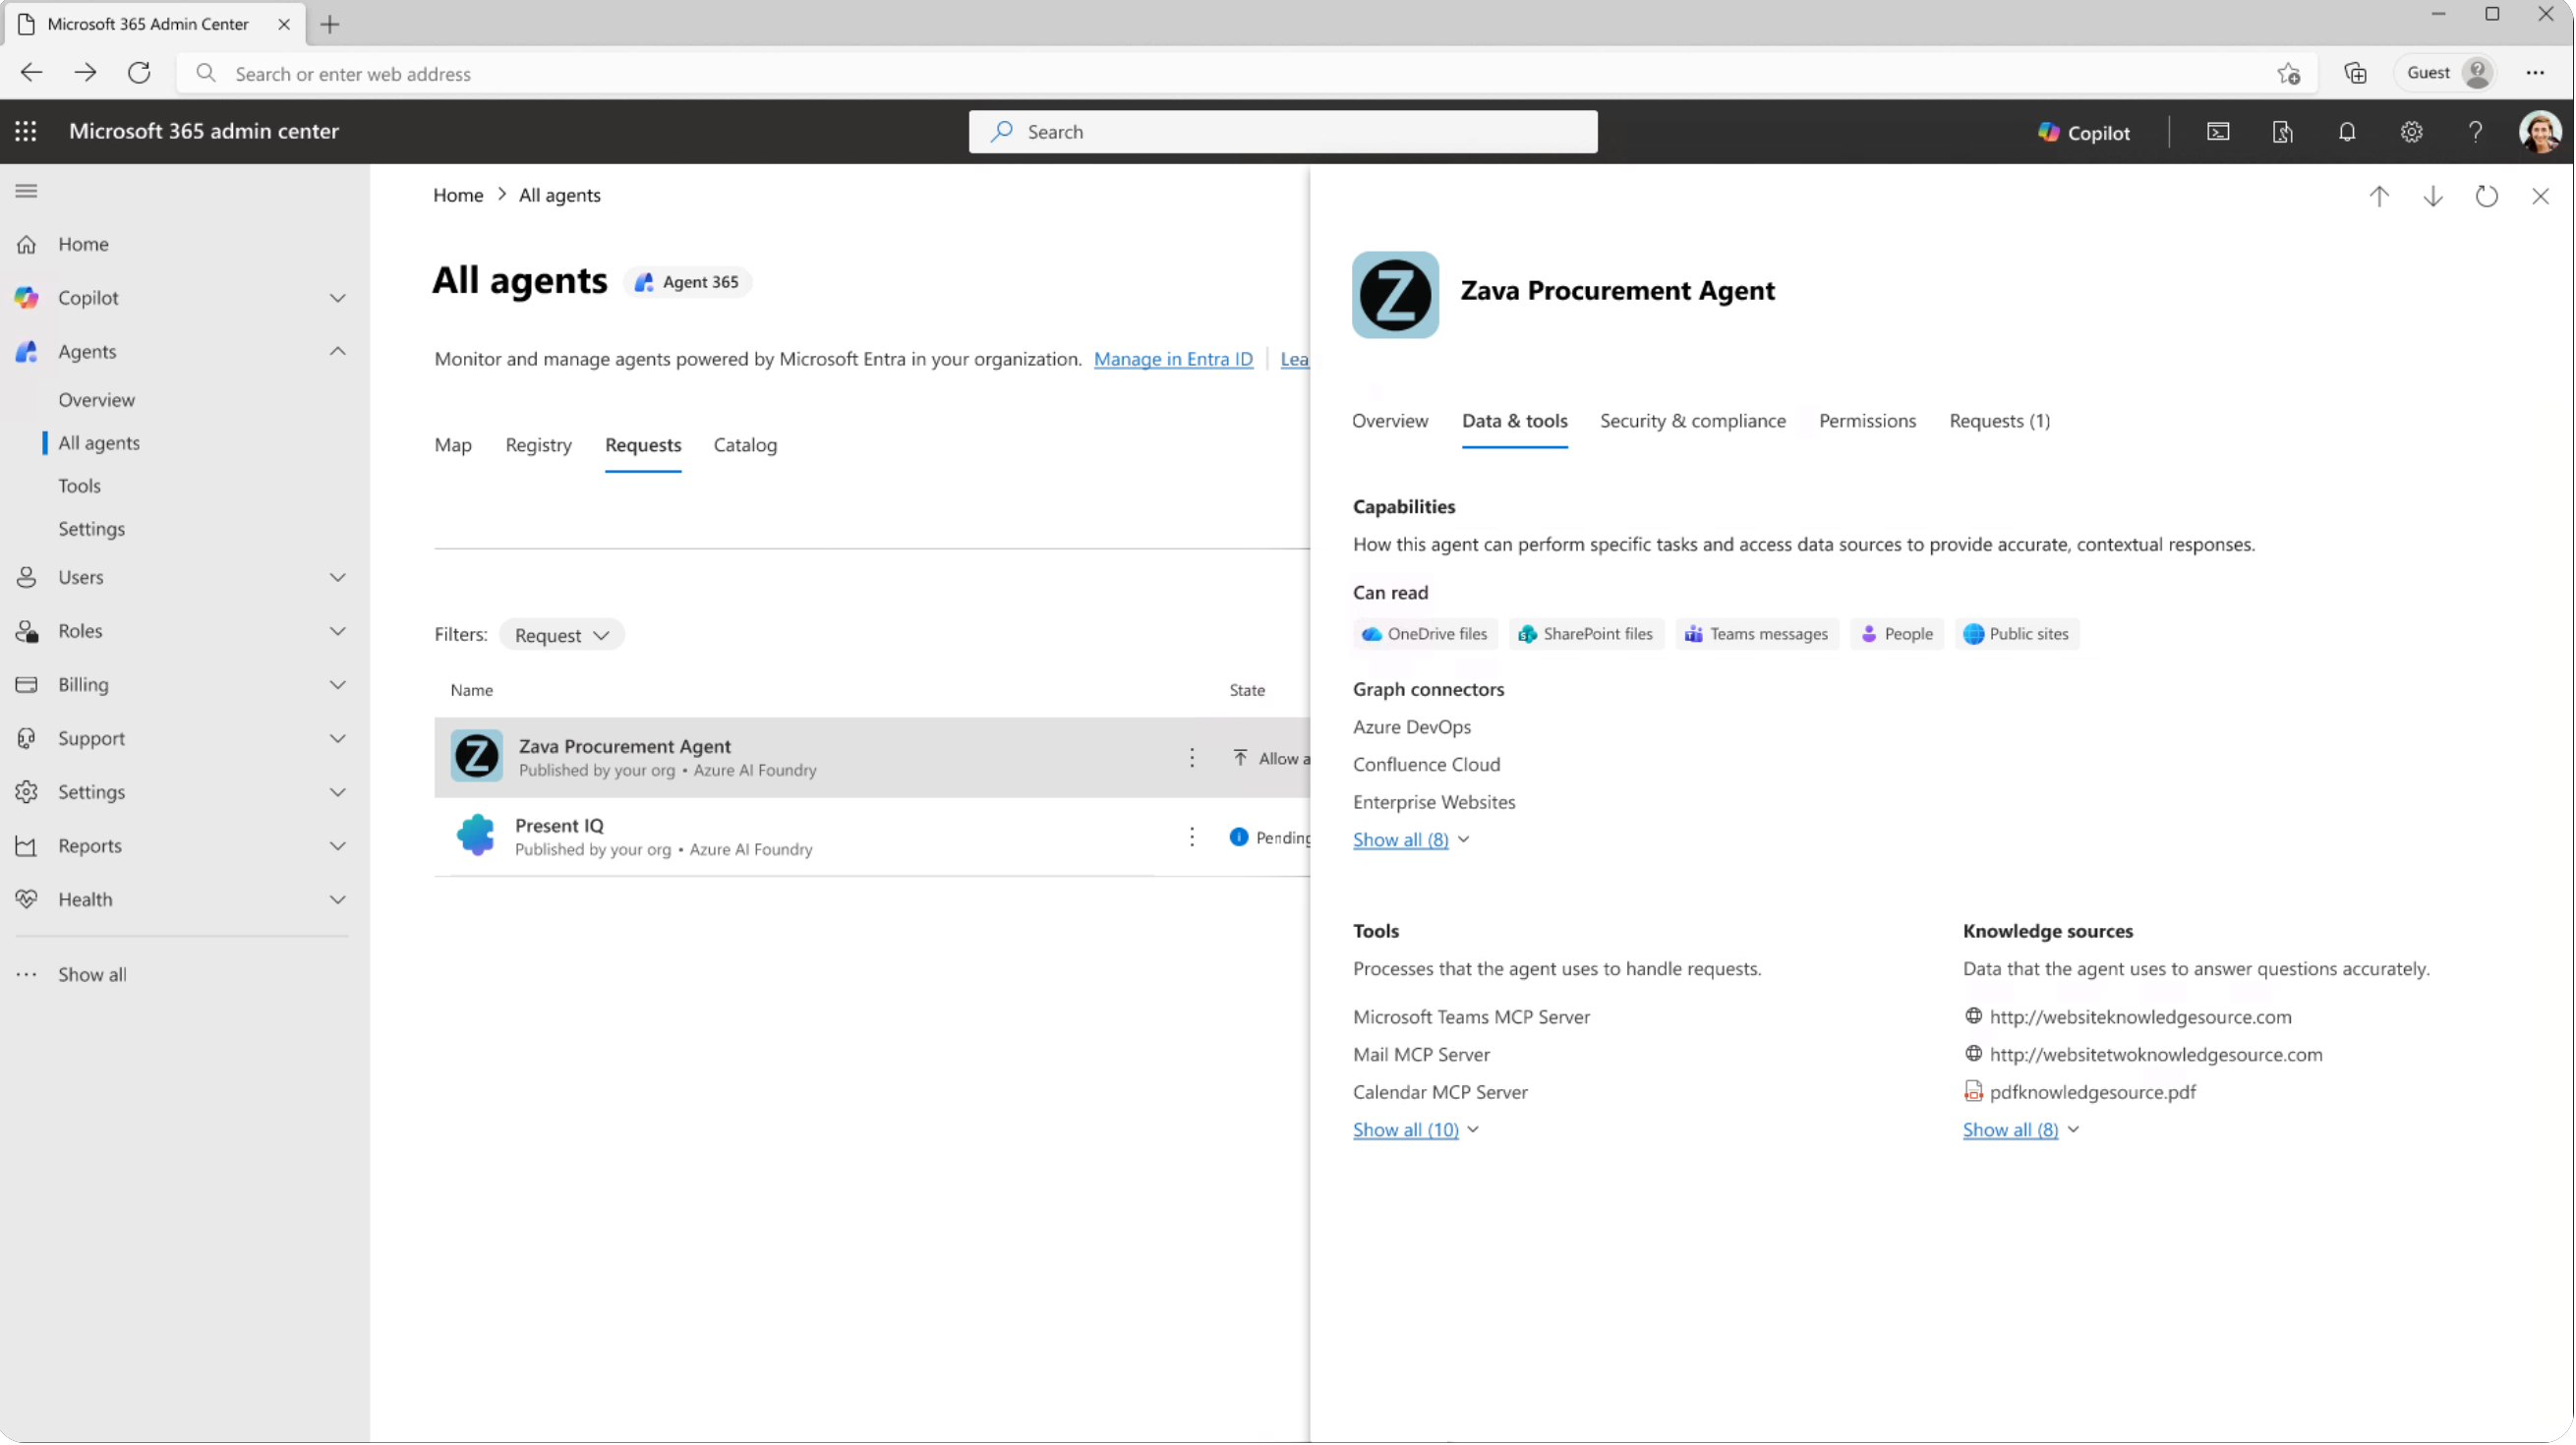Open the settings gear in header
Viewport: 2576px width, 1445px height.
[2411, 132]
